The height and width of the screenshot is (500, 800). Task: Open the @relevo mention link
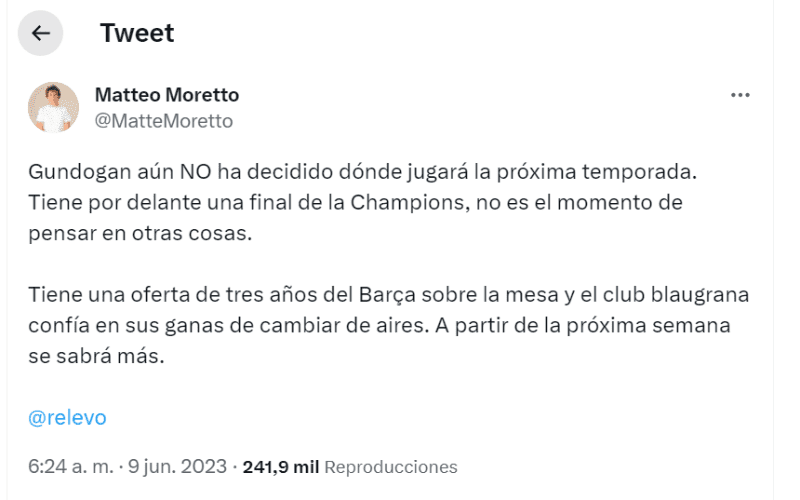[67, 418]
